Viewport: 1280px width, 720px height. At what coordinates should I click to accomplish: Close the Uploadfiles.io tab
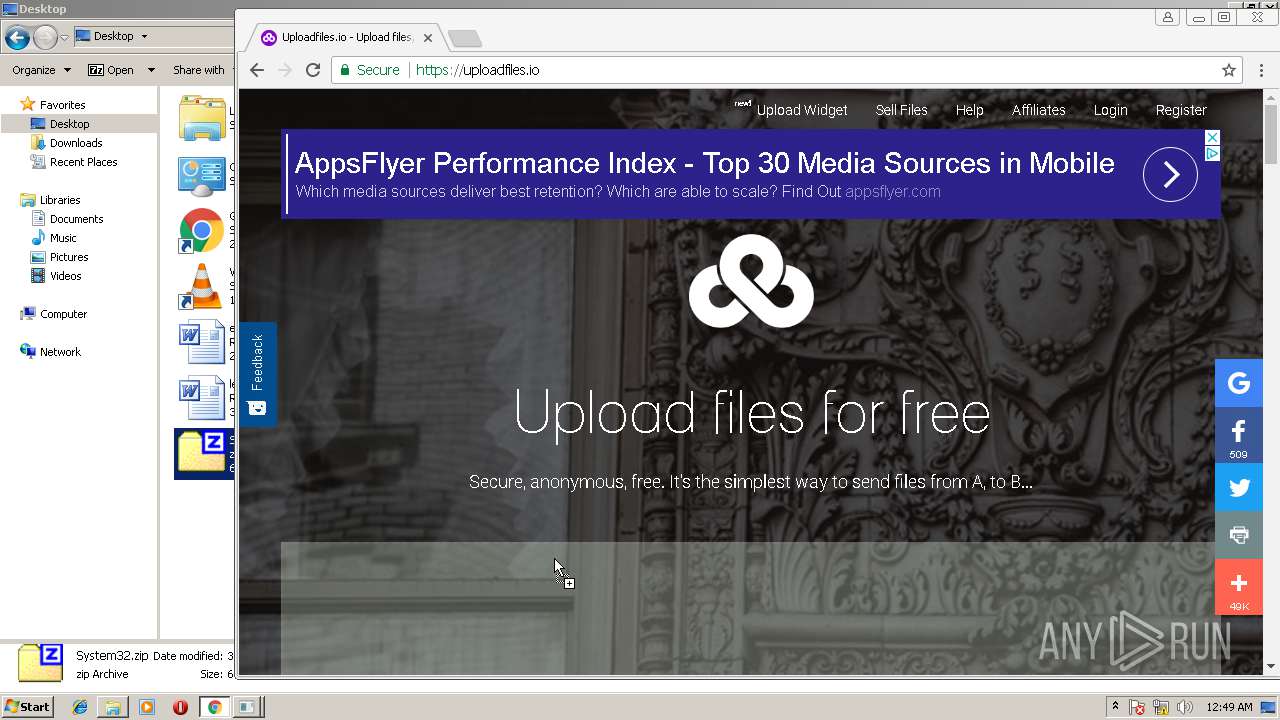coord(428,38)
